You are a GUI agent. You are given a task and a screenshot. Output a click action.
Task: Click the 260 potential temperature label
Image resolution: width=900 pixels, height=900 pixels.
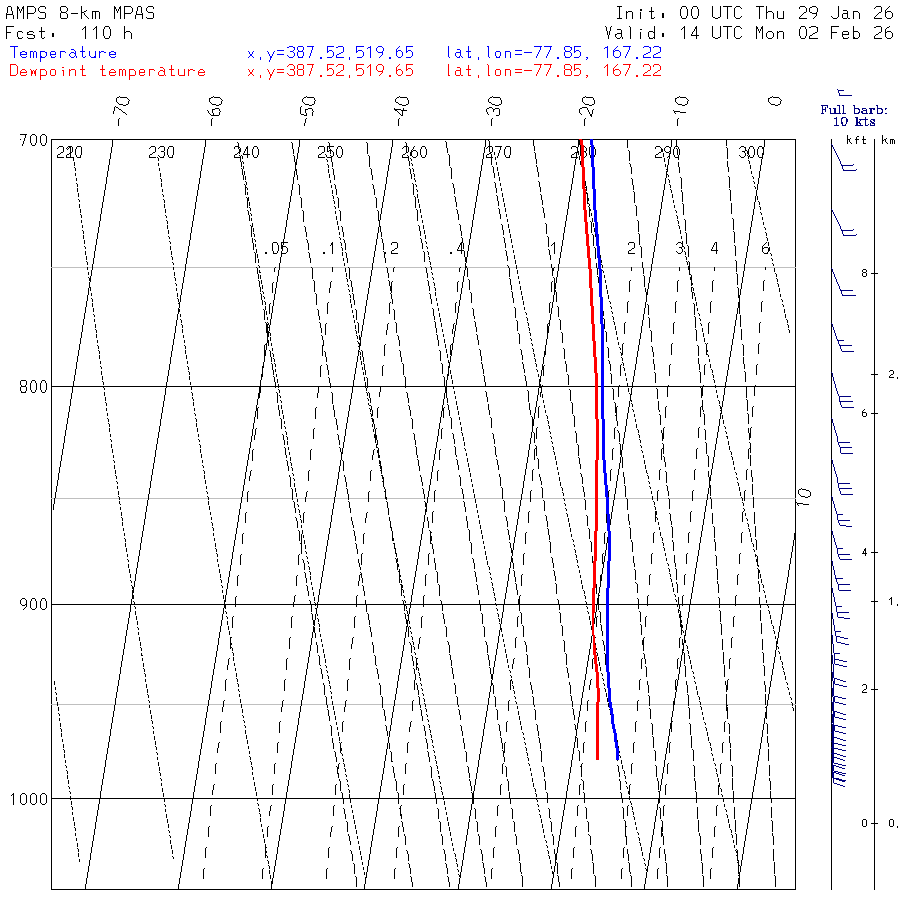414,152
